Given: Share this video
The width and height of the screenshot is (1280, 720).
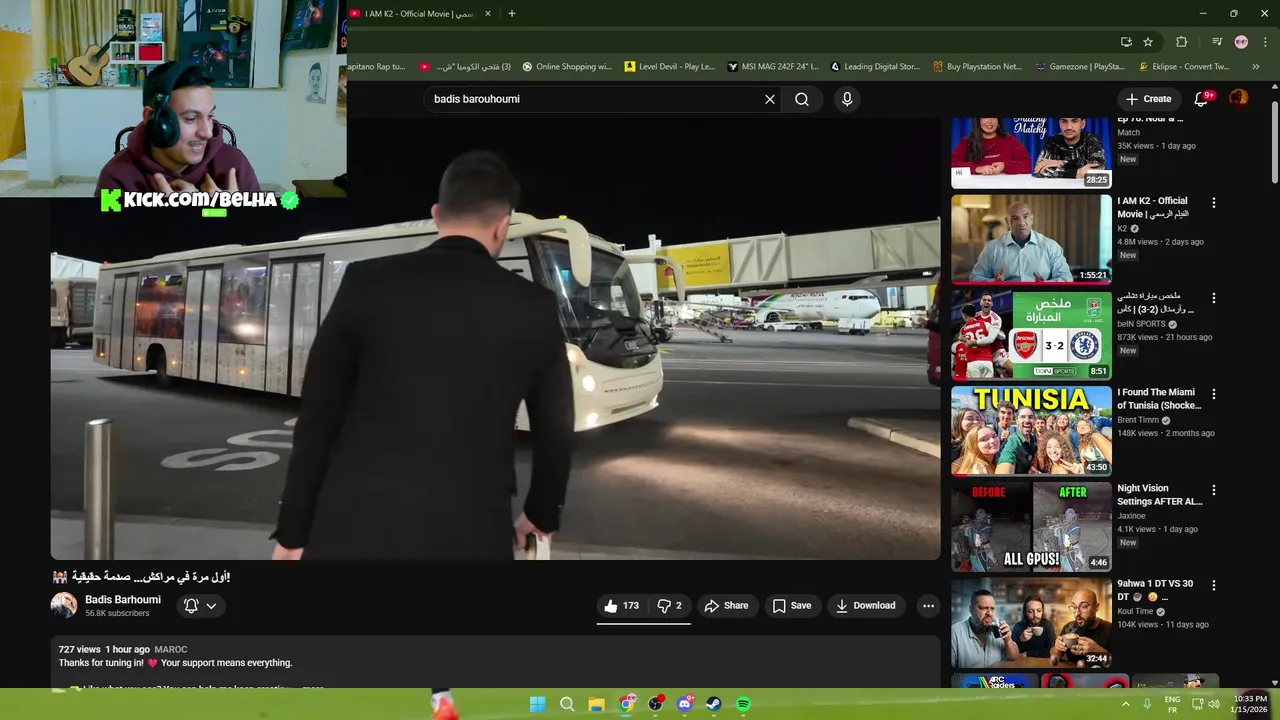Looking at the screenshot, I should [726, 606].
